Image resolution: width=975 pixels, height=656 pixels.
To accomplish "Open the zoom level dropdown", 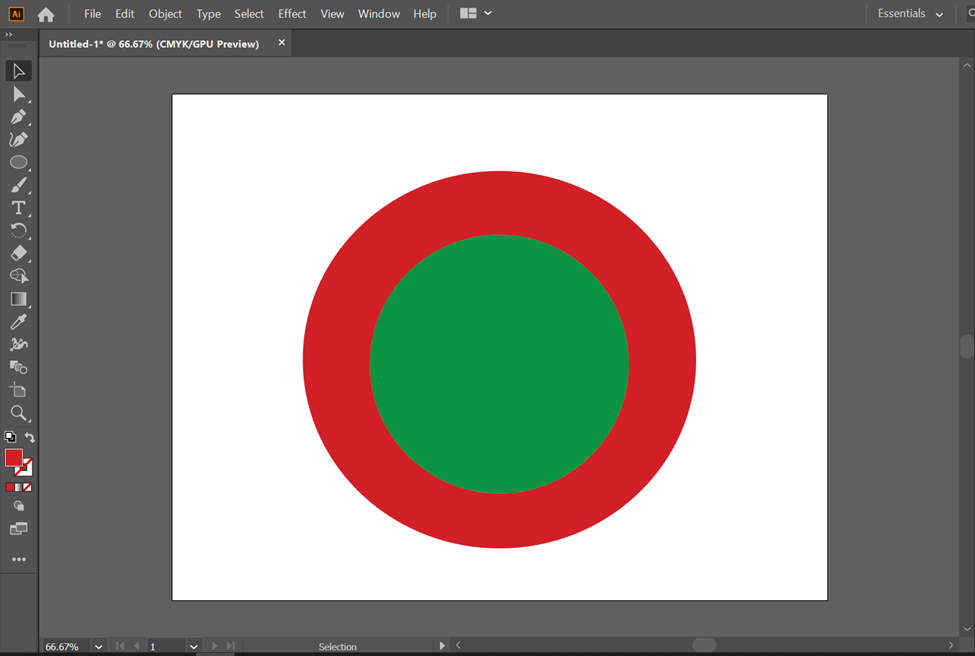I will pos(98,647).
